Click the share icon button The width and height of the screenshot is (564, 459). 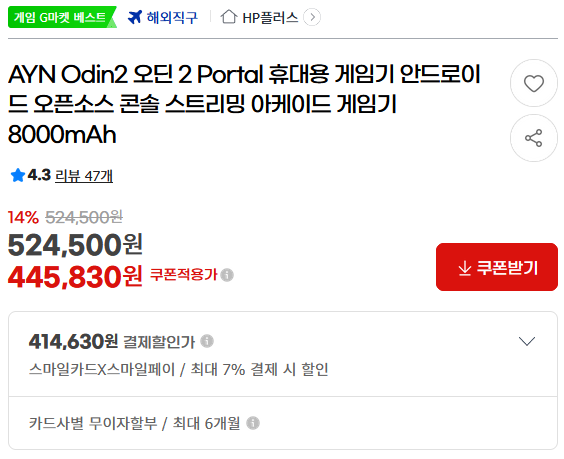(533, 138)
